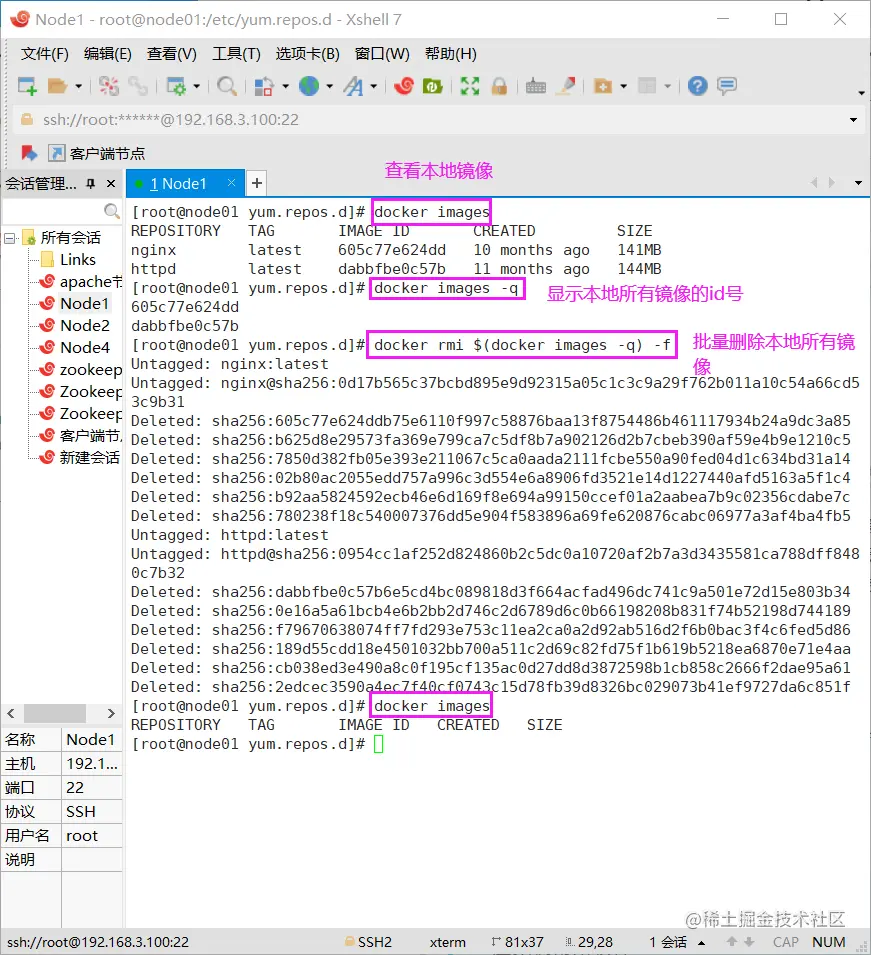Toggle full screen with the green arrows icon

(x=470, y=86)
